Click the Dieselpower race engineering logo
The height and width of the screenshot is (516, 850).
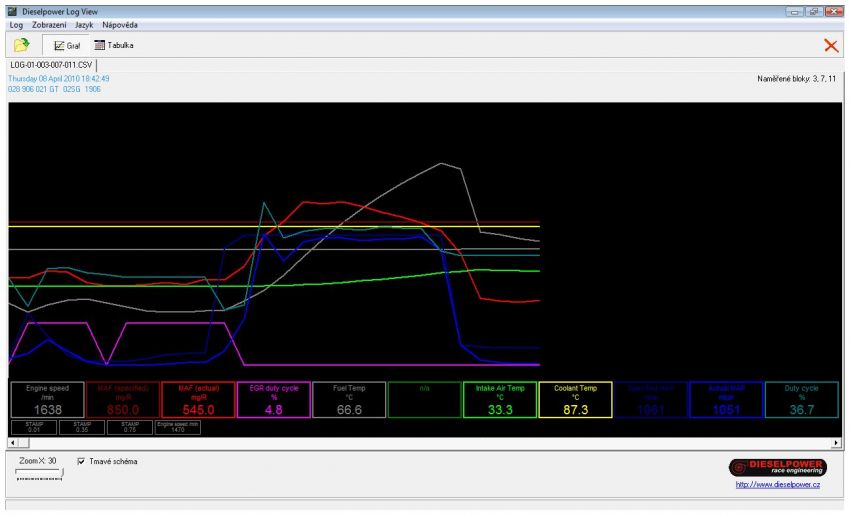tap(777, 467)
